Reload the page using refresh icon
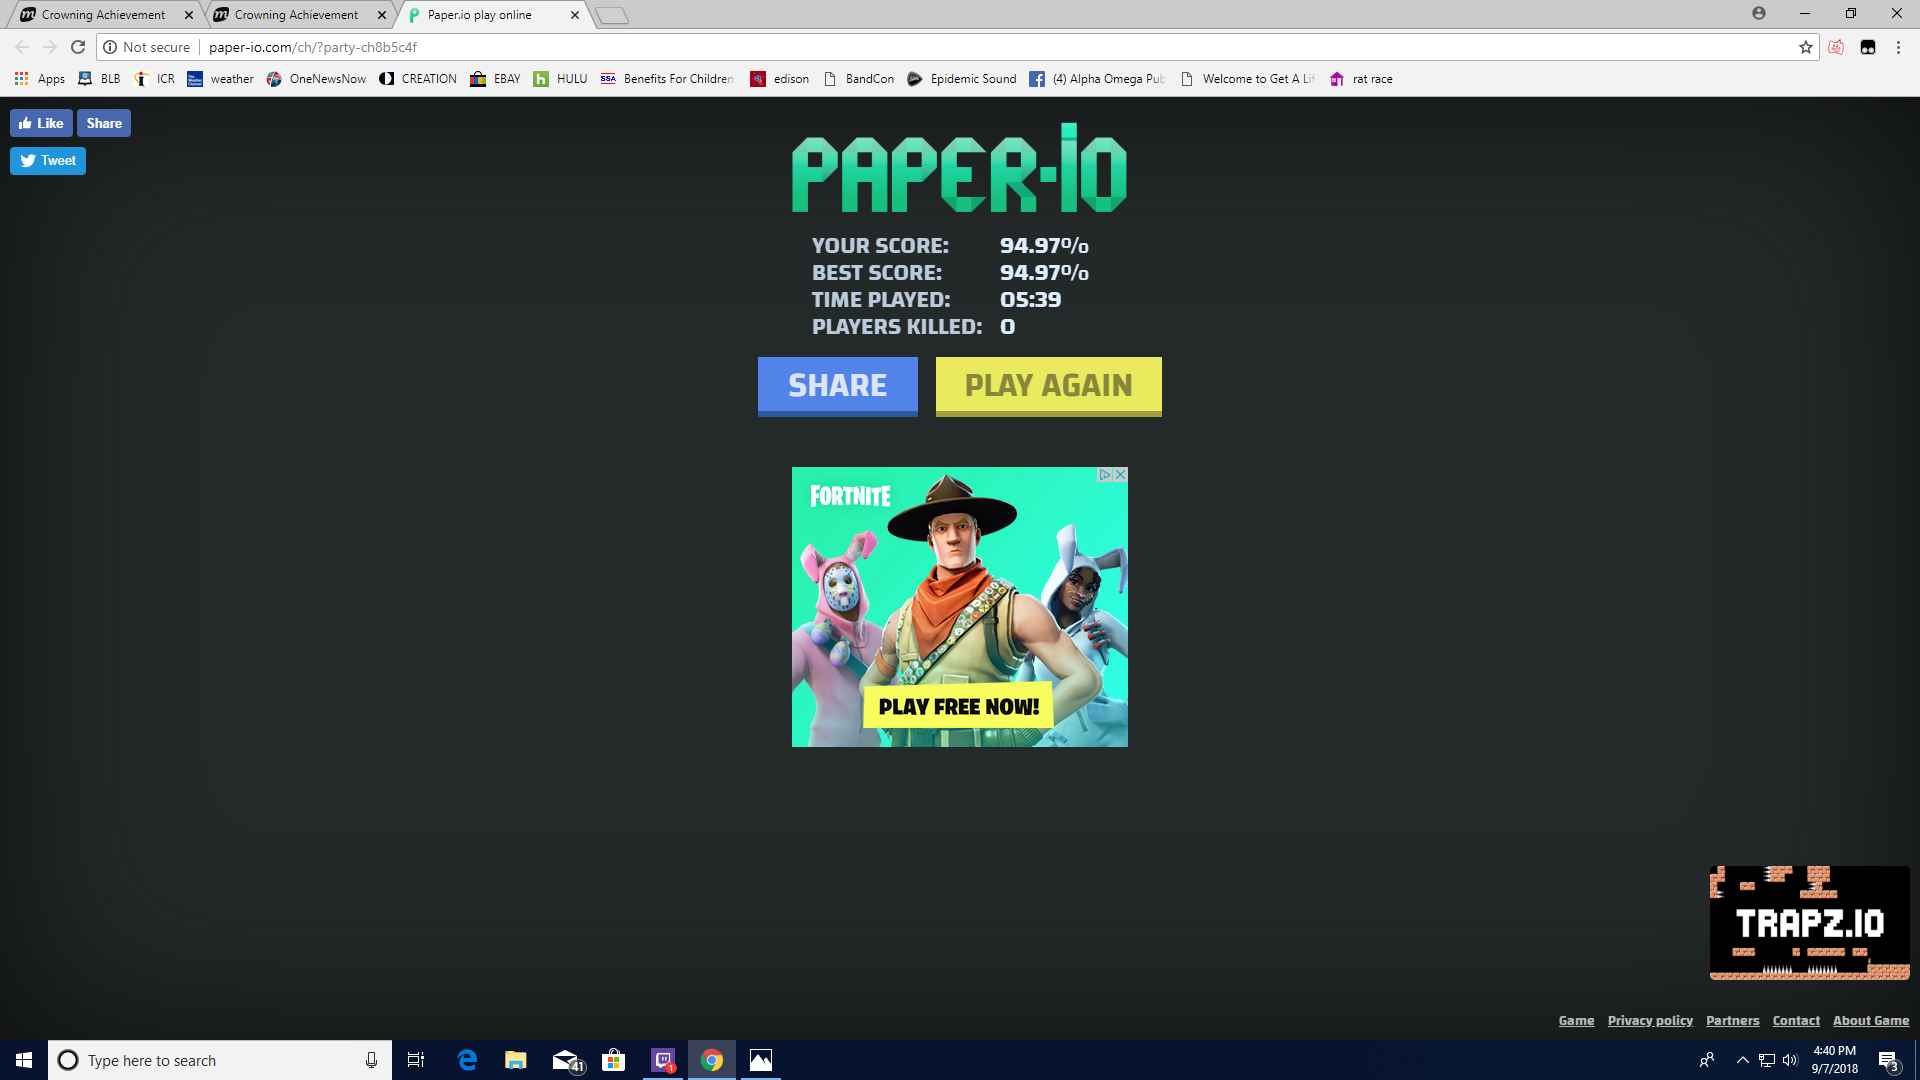 pos(78,47)
